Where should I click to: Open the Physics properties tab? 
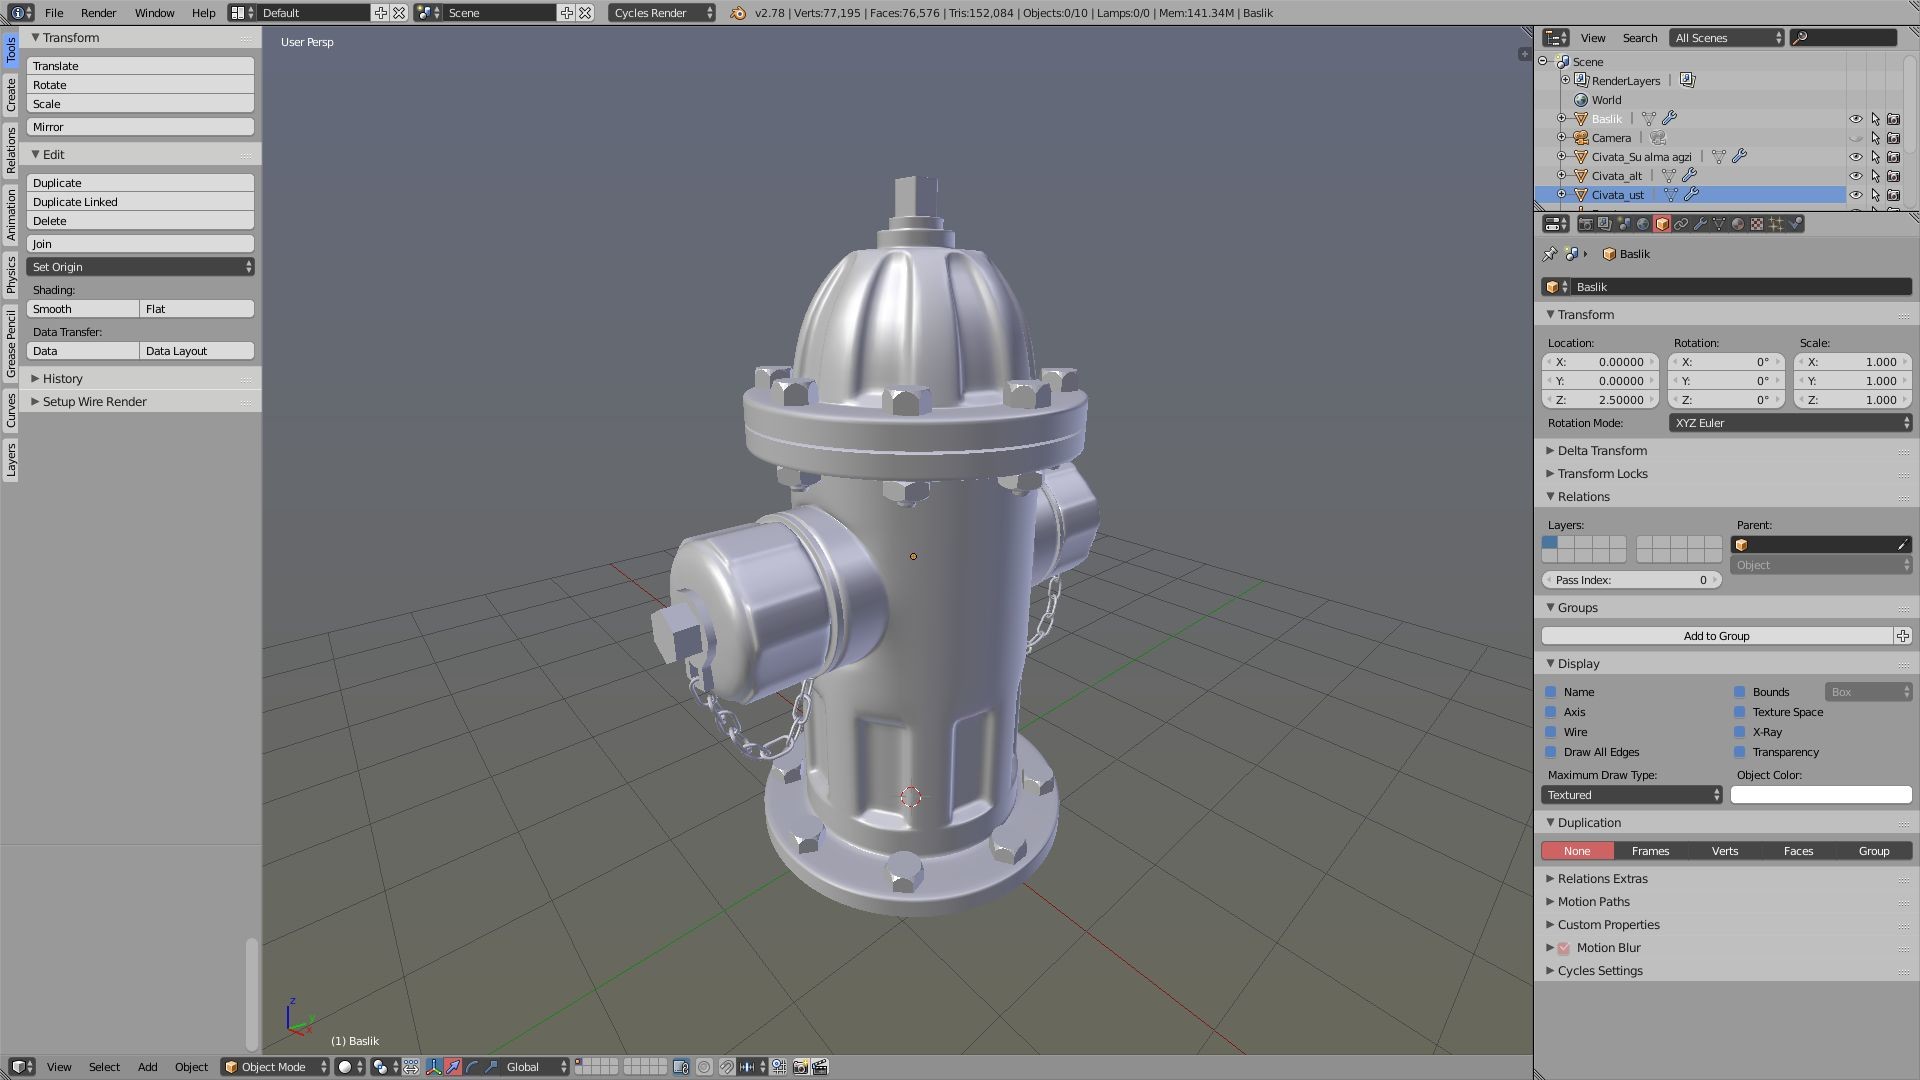click(x=1795, y=224)
